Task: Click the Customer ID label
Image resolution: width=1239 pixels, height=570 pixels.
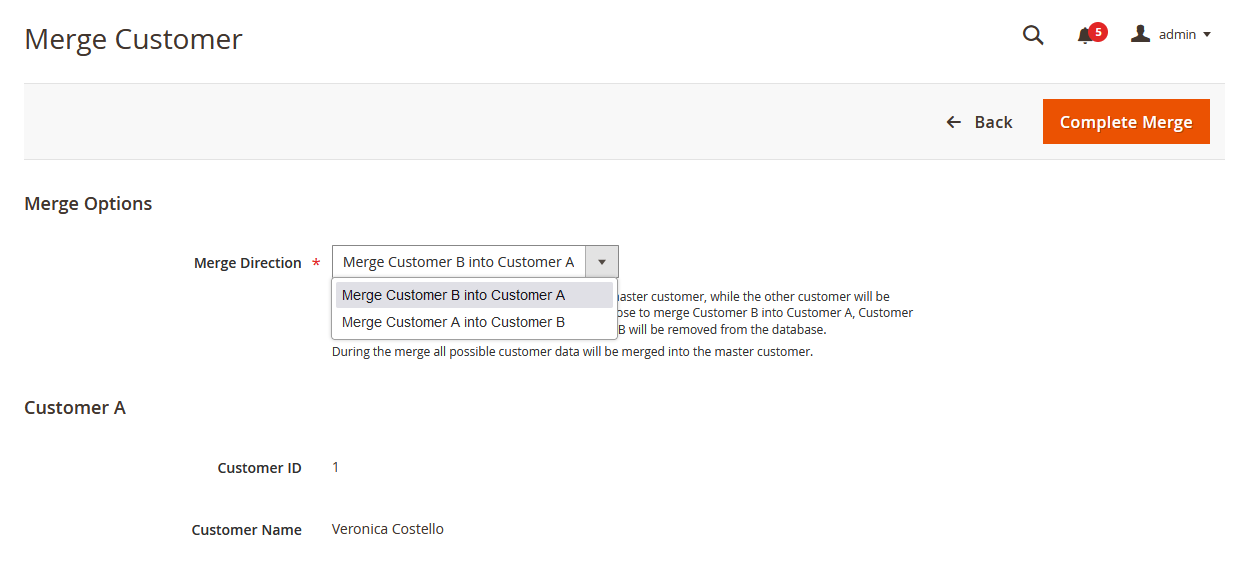Action: tap(259, 468)
